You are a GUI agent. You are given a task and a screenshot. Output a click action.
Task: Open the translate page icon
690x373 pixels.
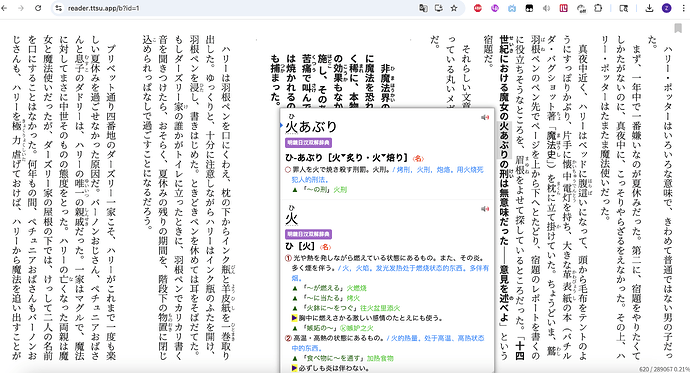click(423, 8)
